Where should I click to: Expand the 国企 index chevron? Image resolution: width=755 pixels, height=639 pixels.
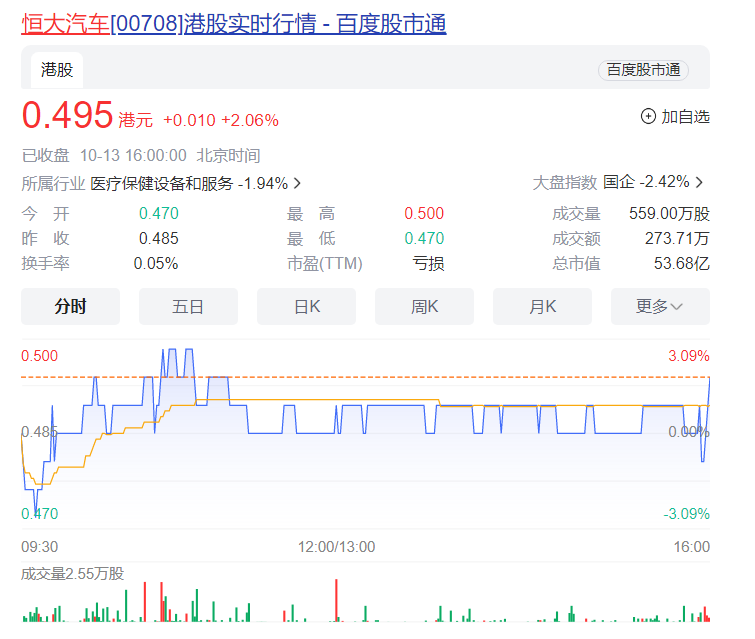click(x=699, y=182)
